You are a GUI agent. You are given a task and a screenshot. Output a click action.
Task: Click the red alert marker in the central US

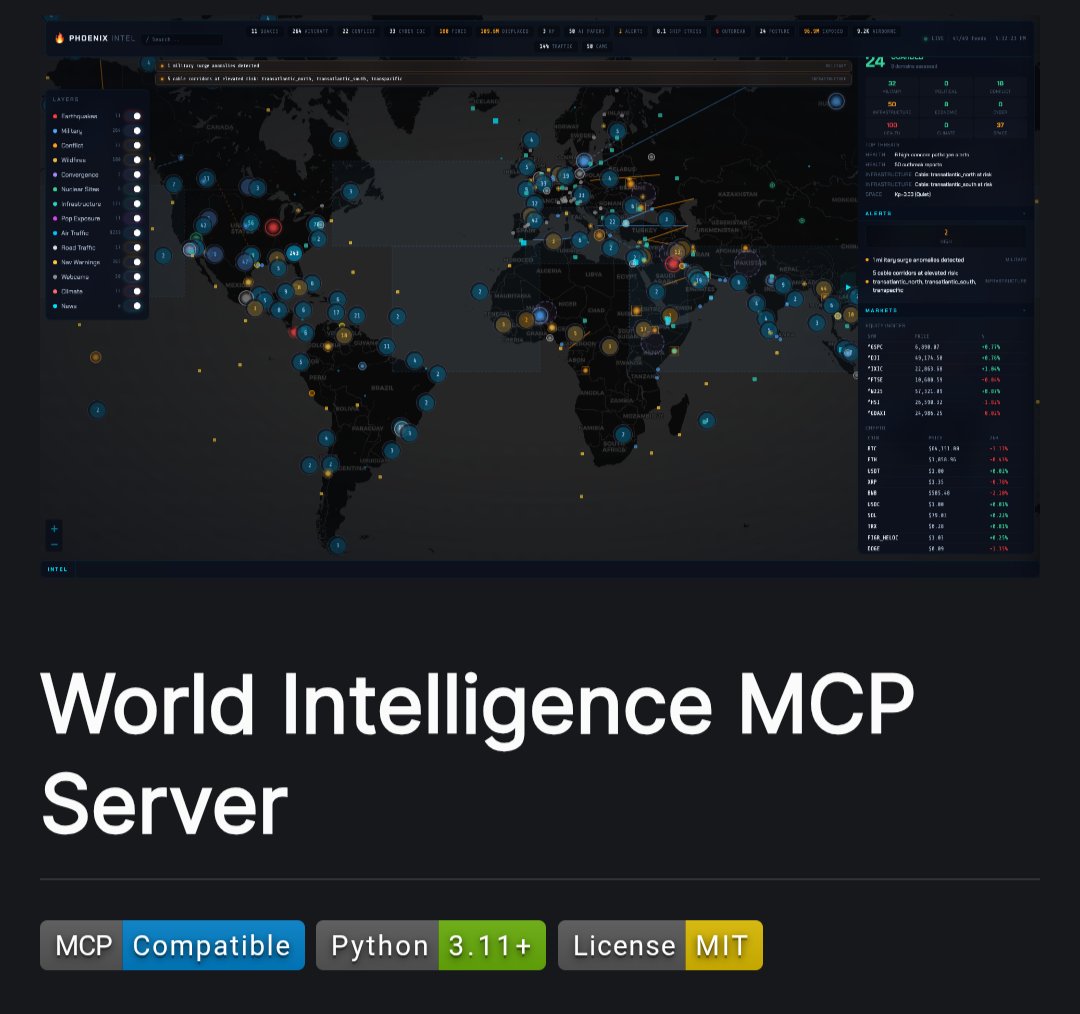pos(273,227)
